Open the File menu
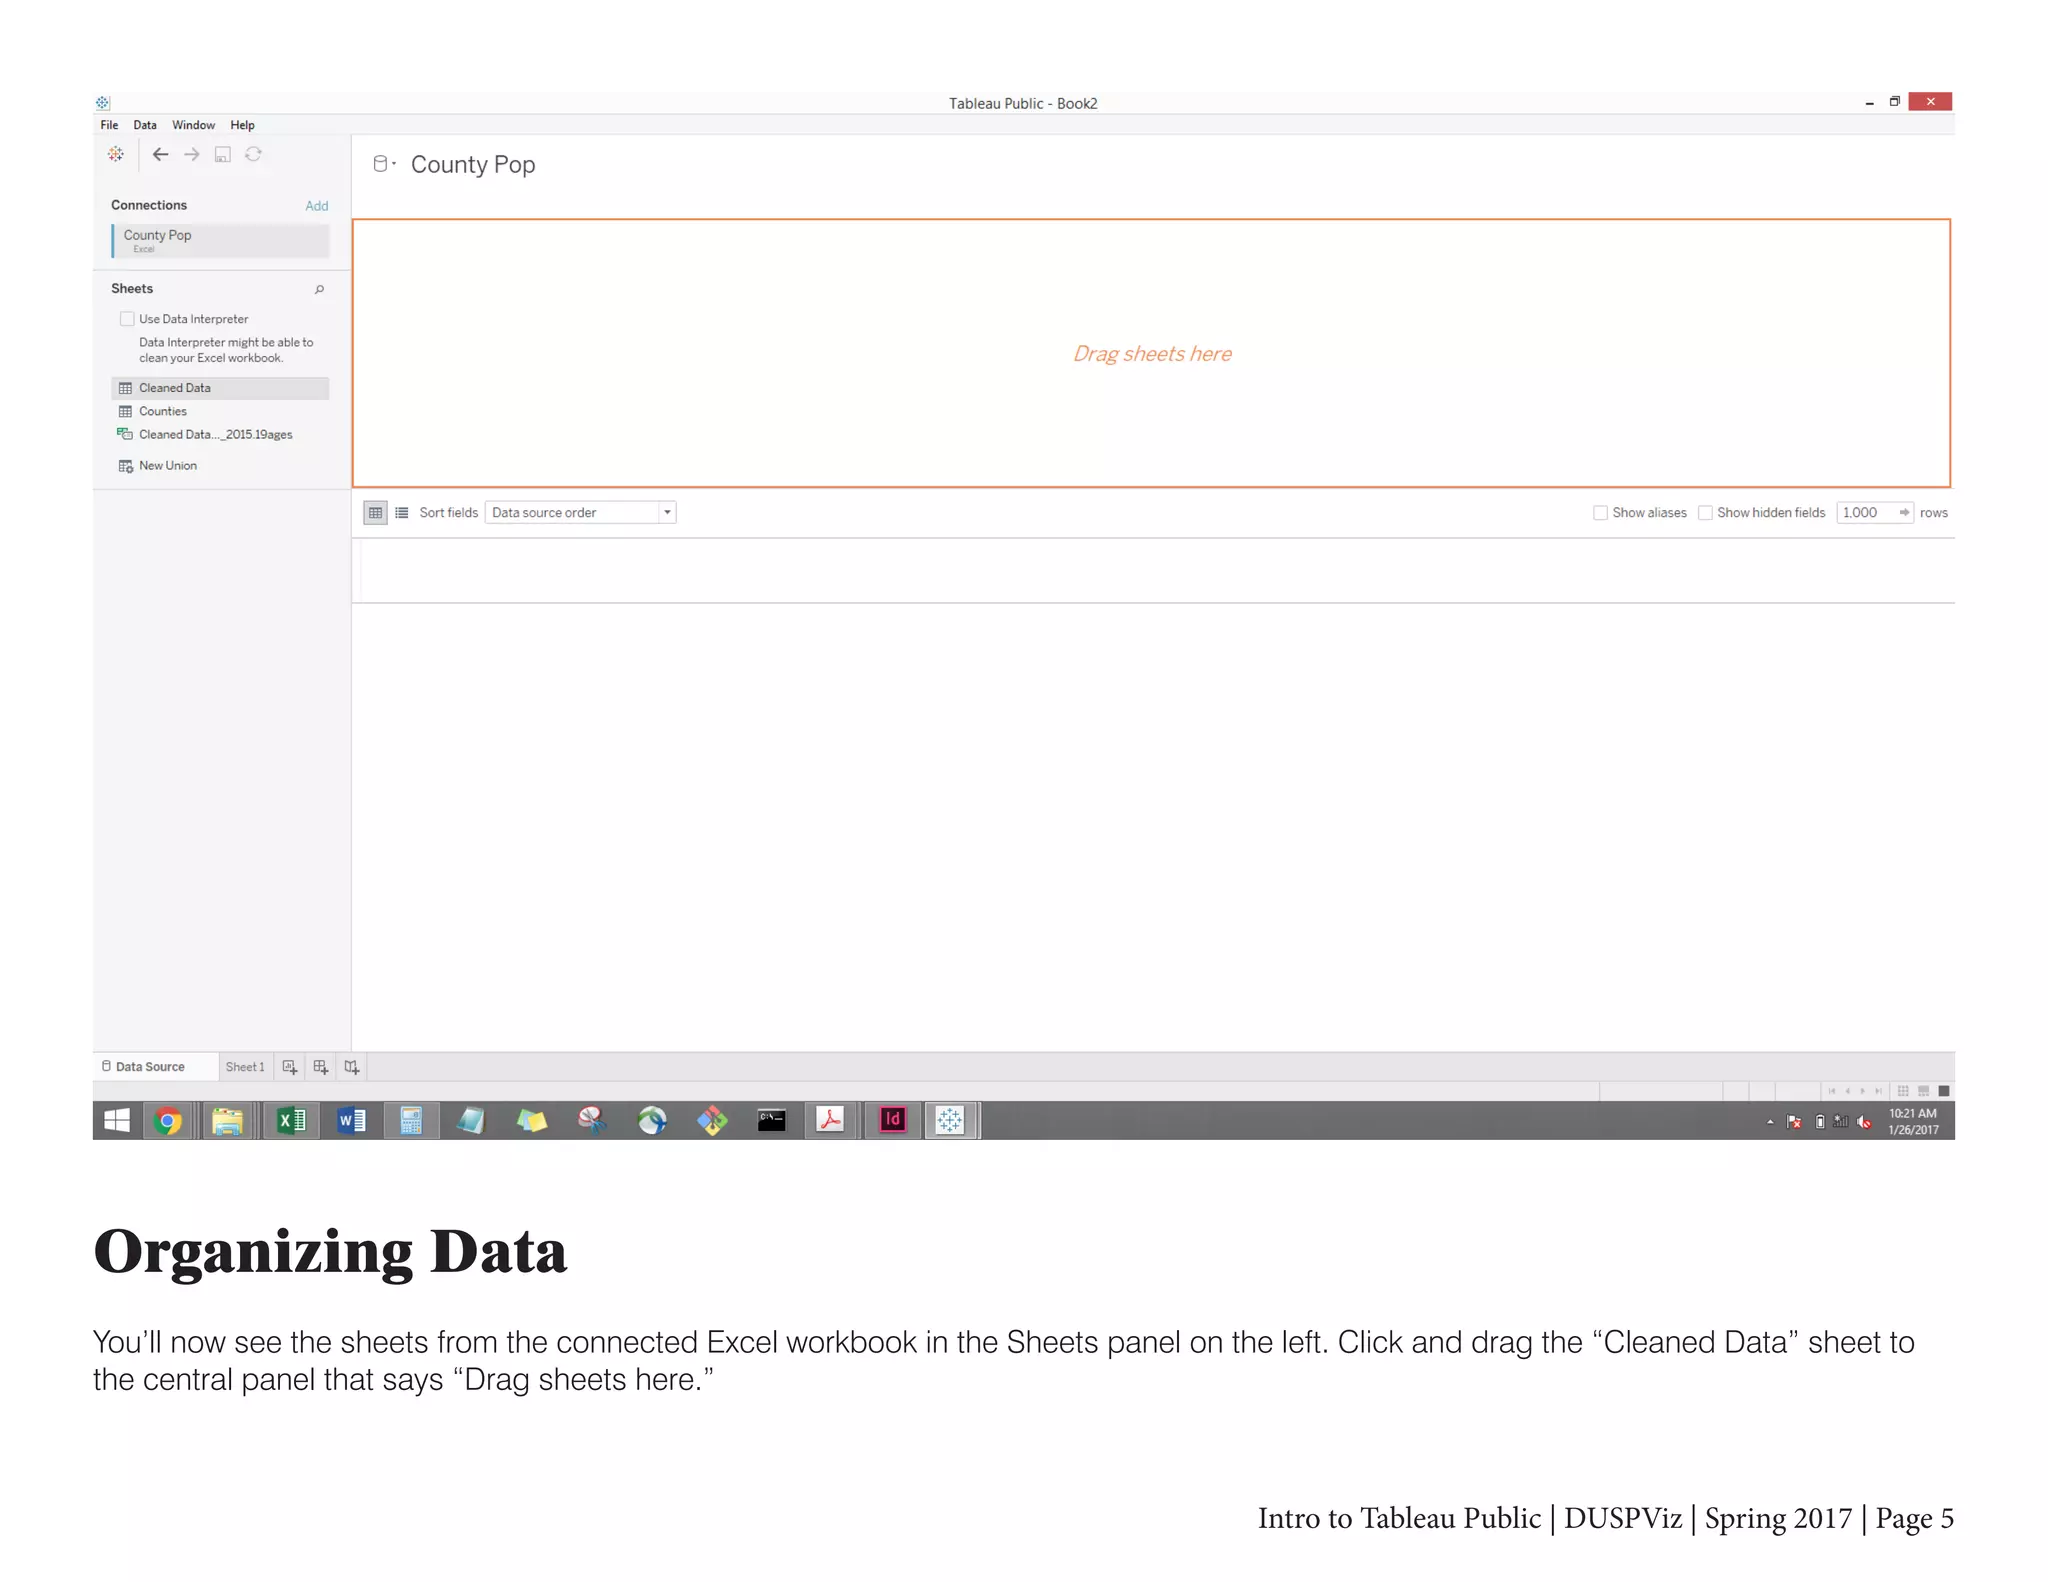Screen dimensions: 2048x1582 [x=109, y=125]
